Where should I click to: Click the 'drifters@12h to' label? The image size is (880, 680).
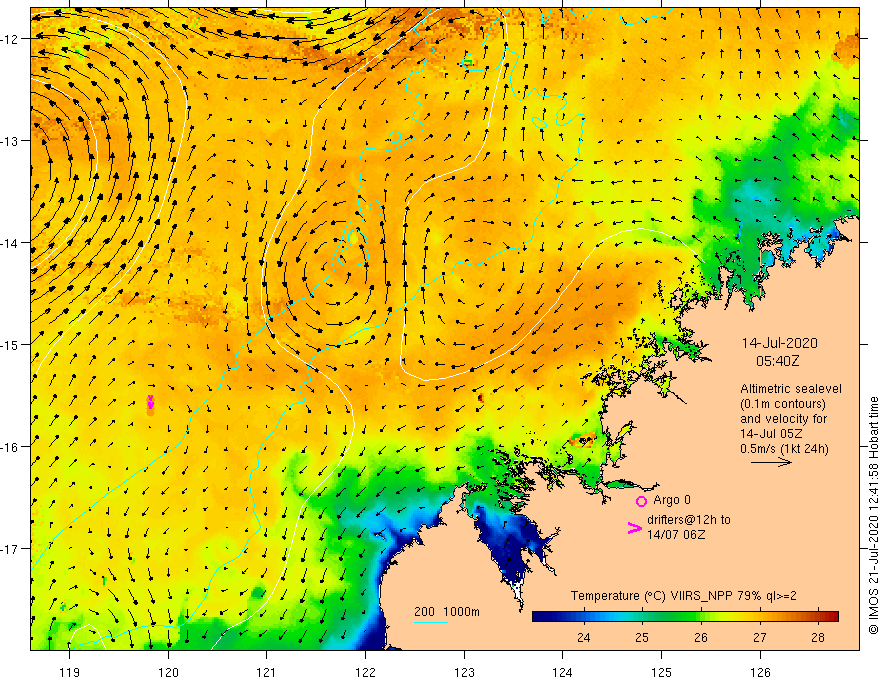click(689, 520)
